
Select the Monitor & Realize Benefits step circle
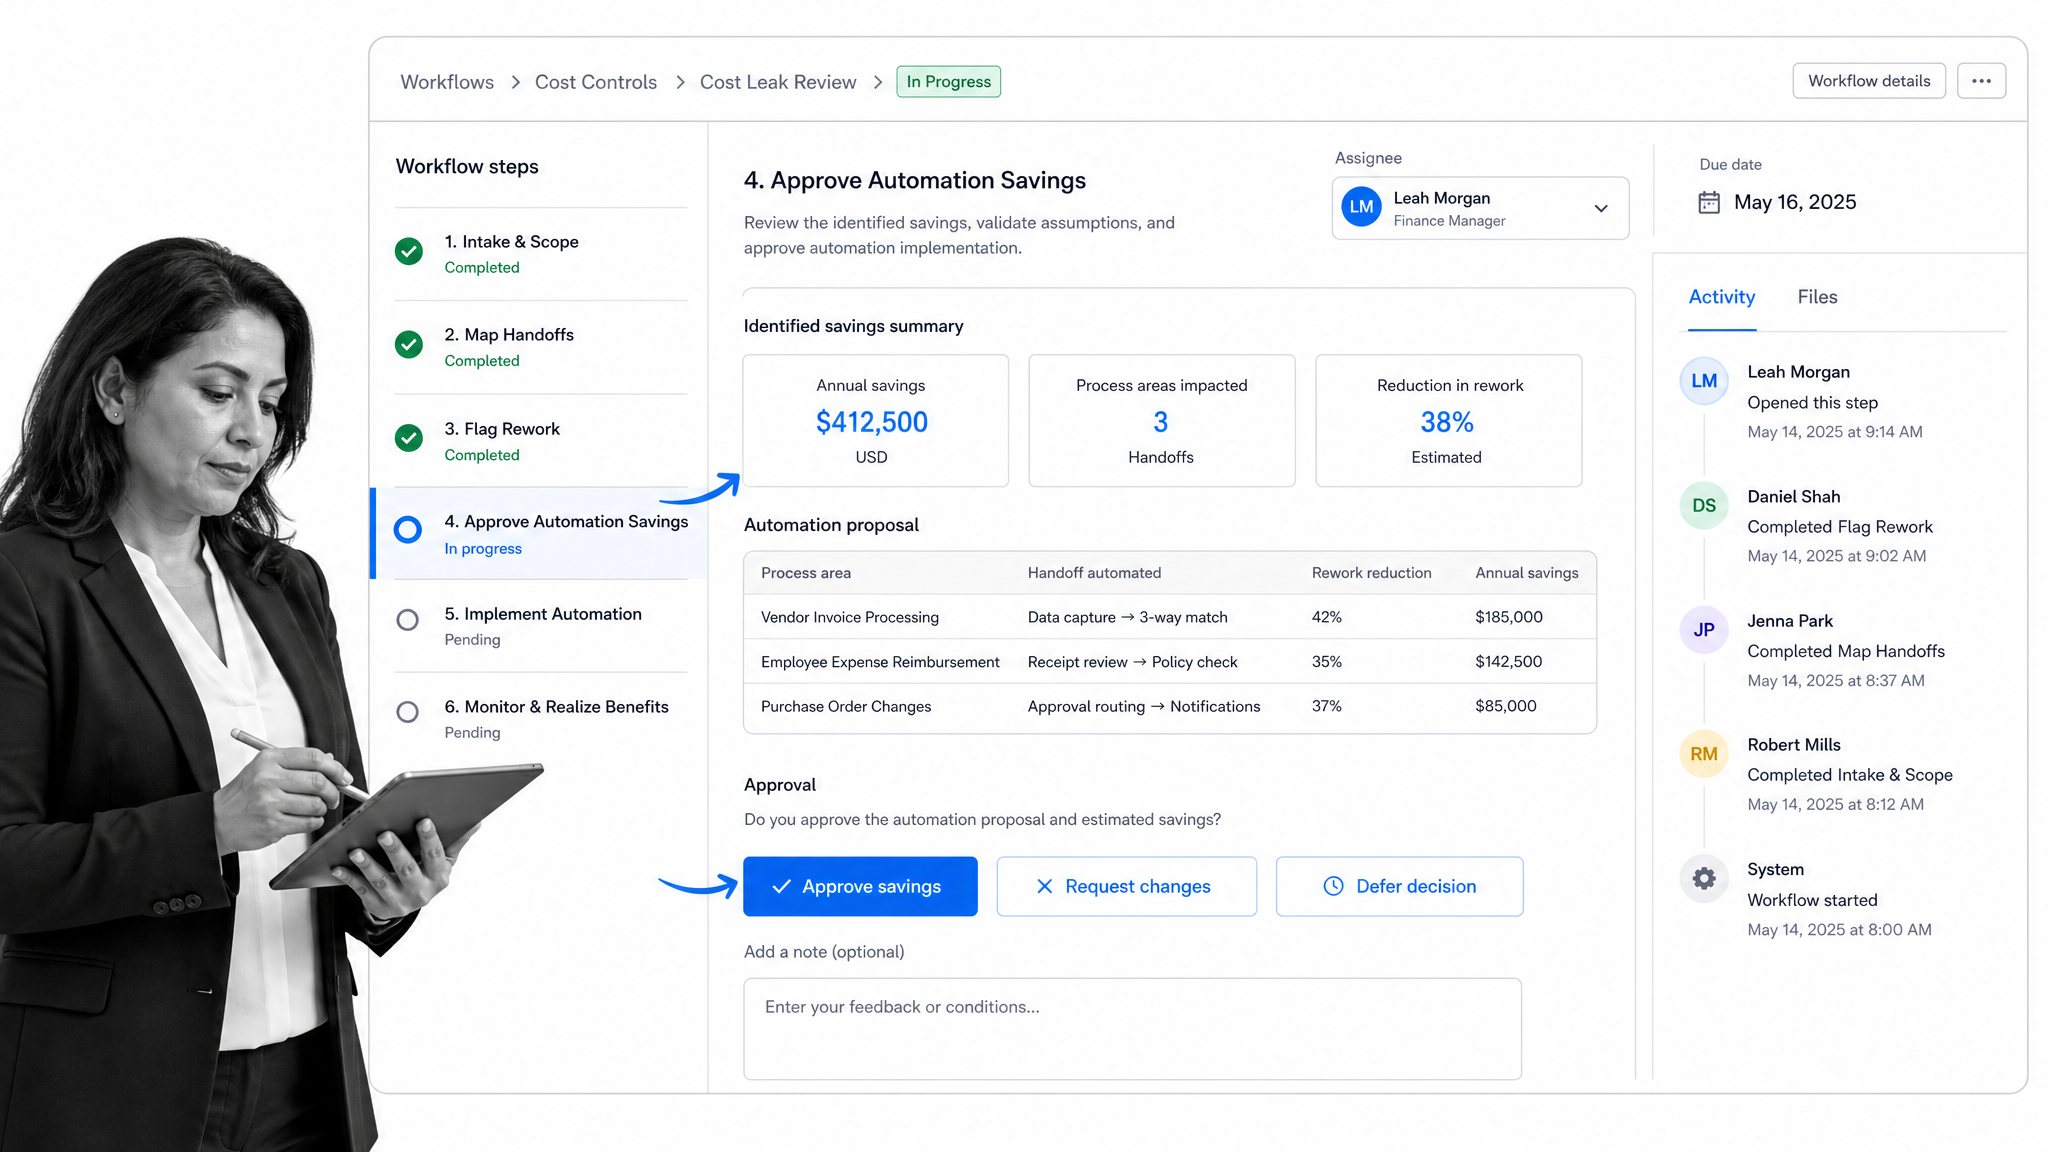[407, 712]
